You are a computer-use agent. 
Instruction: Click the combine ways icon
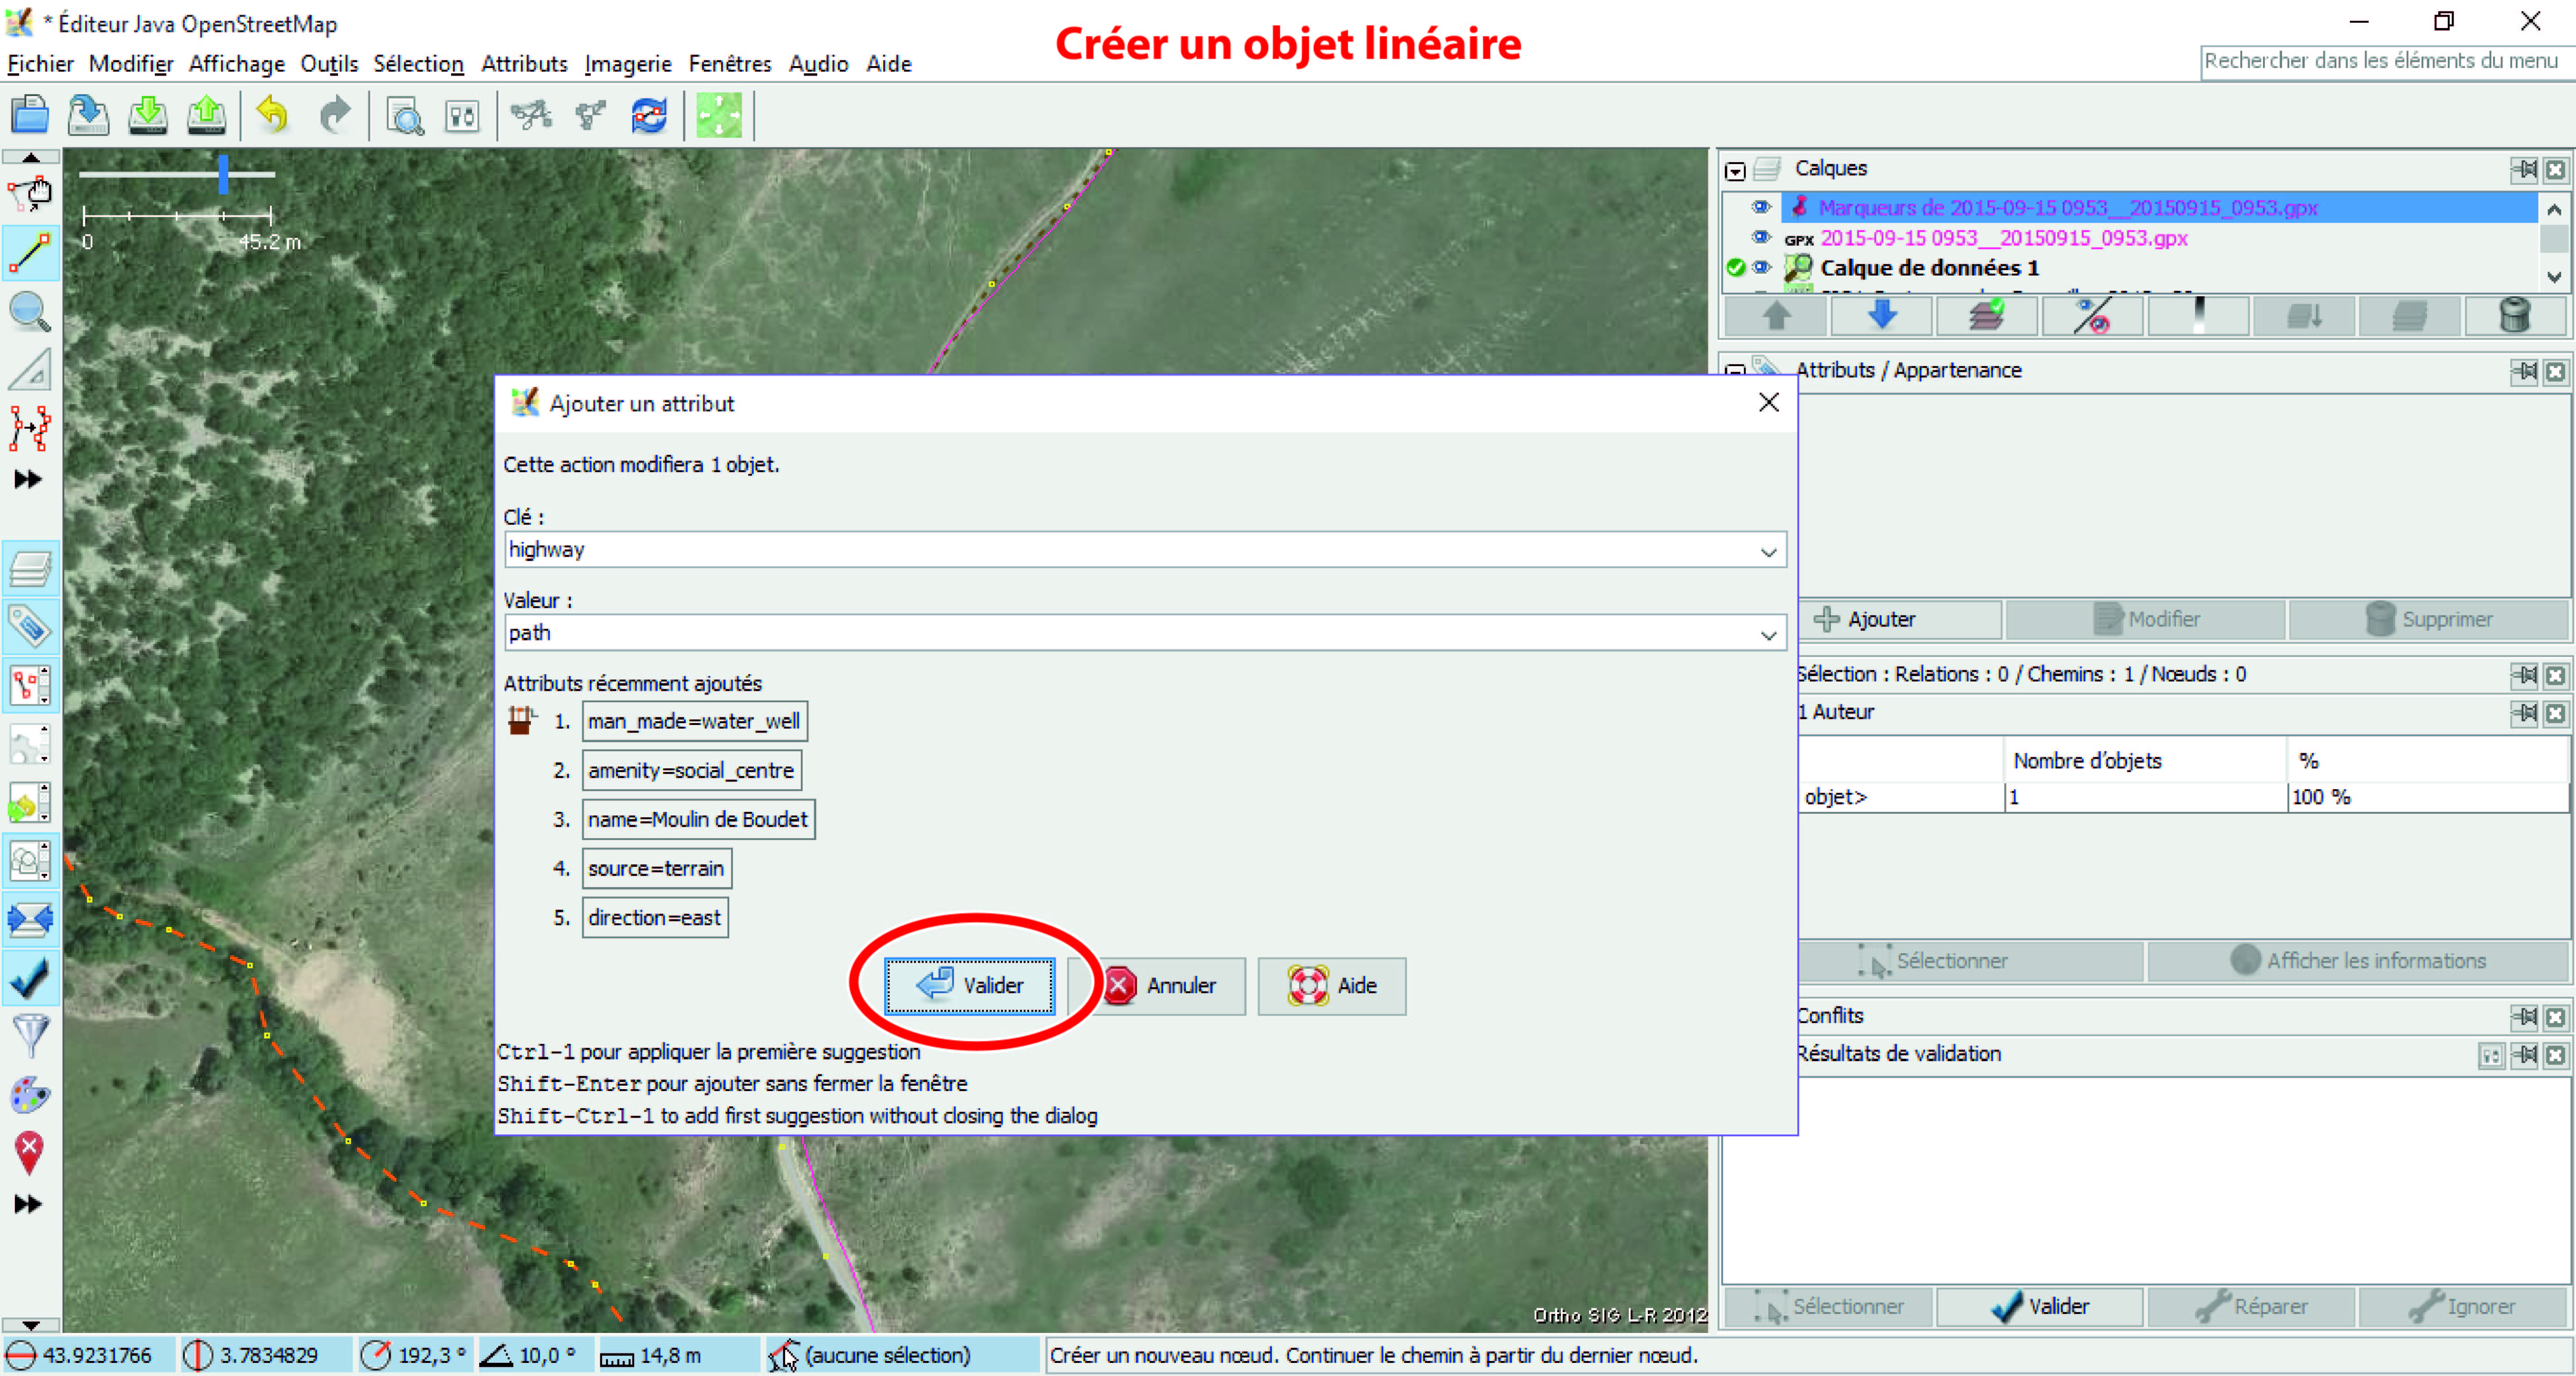pos(591,116)
